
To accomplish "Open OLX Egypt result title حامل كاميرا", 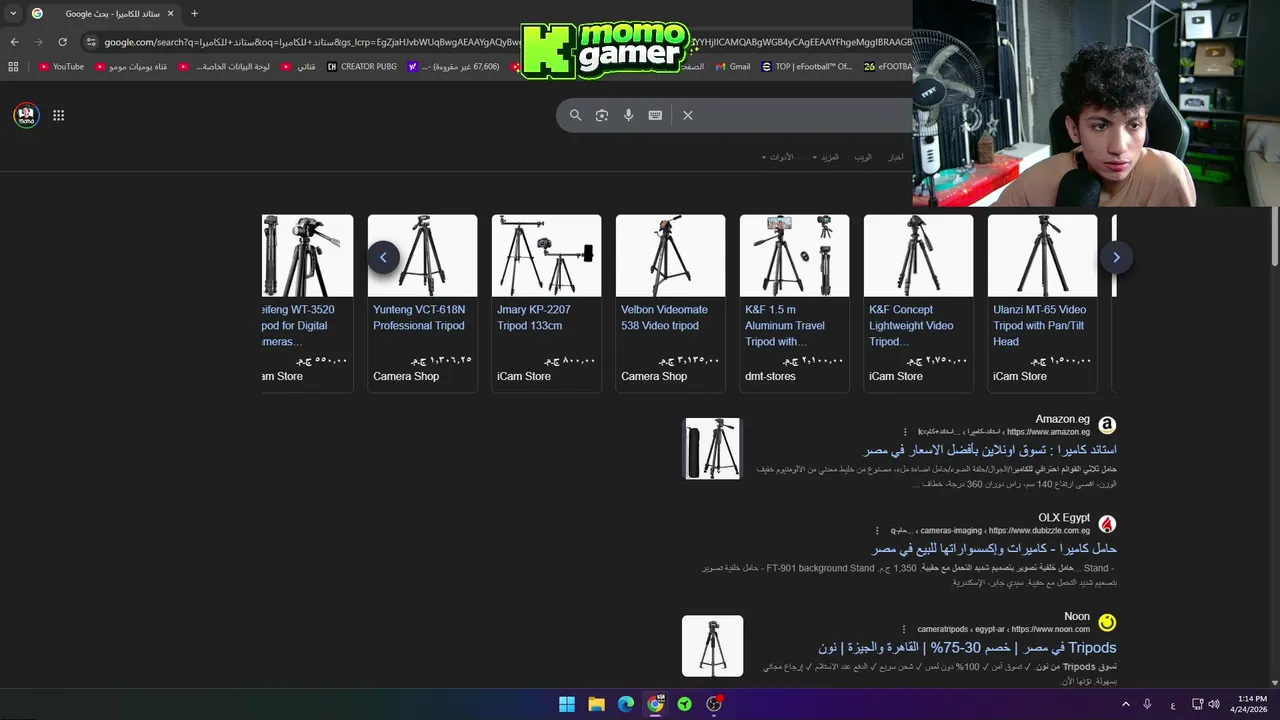I will click(994, 549).
